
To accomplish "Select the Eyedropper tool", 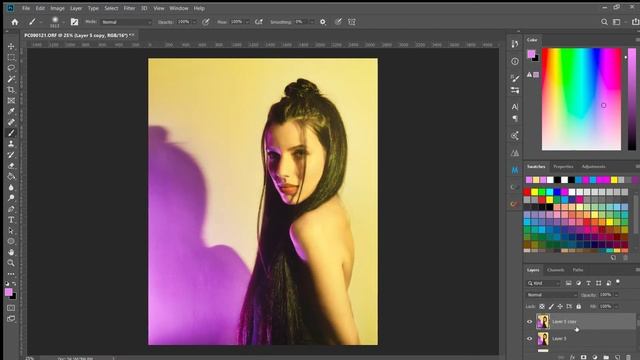I will [11, 111].
